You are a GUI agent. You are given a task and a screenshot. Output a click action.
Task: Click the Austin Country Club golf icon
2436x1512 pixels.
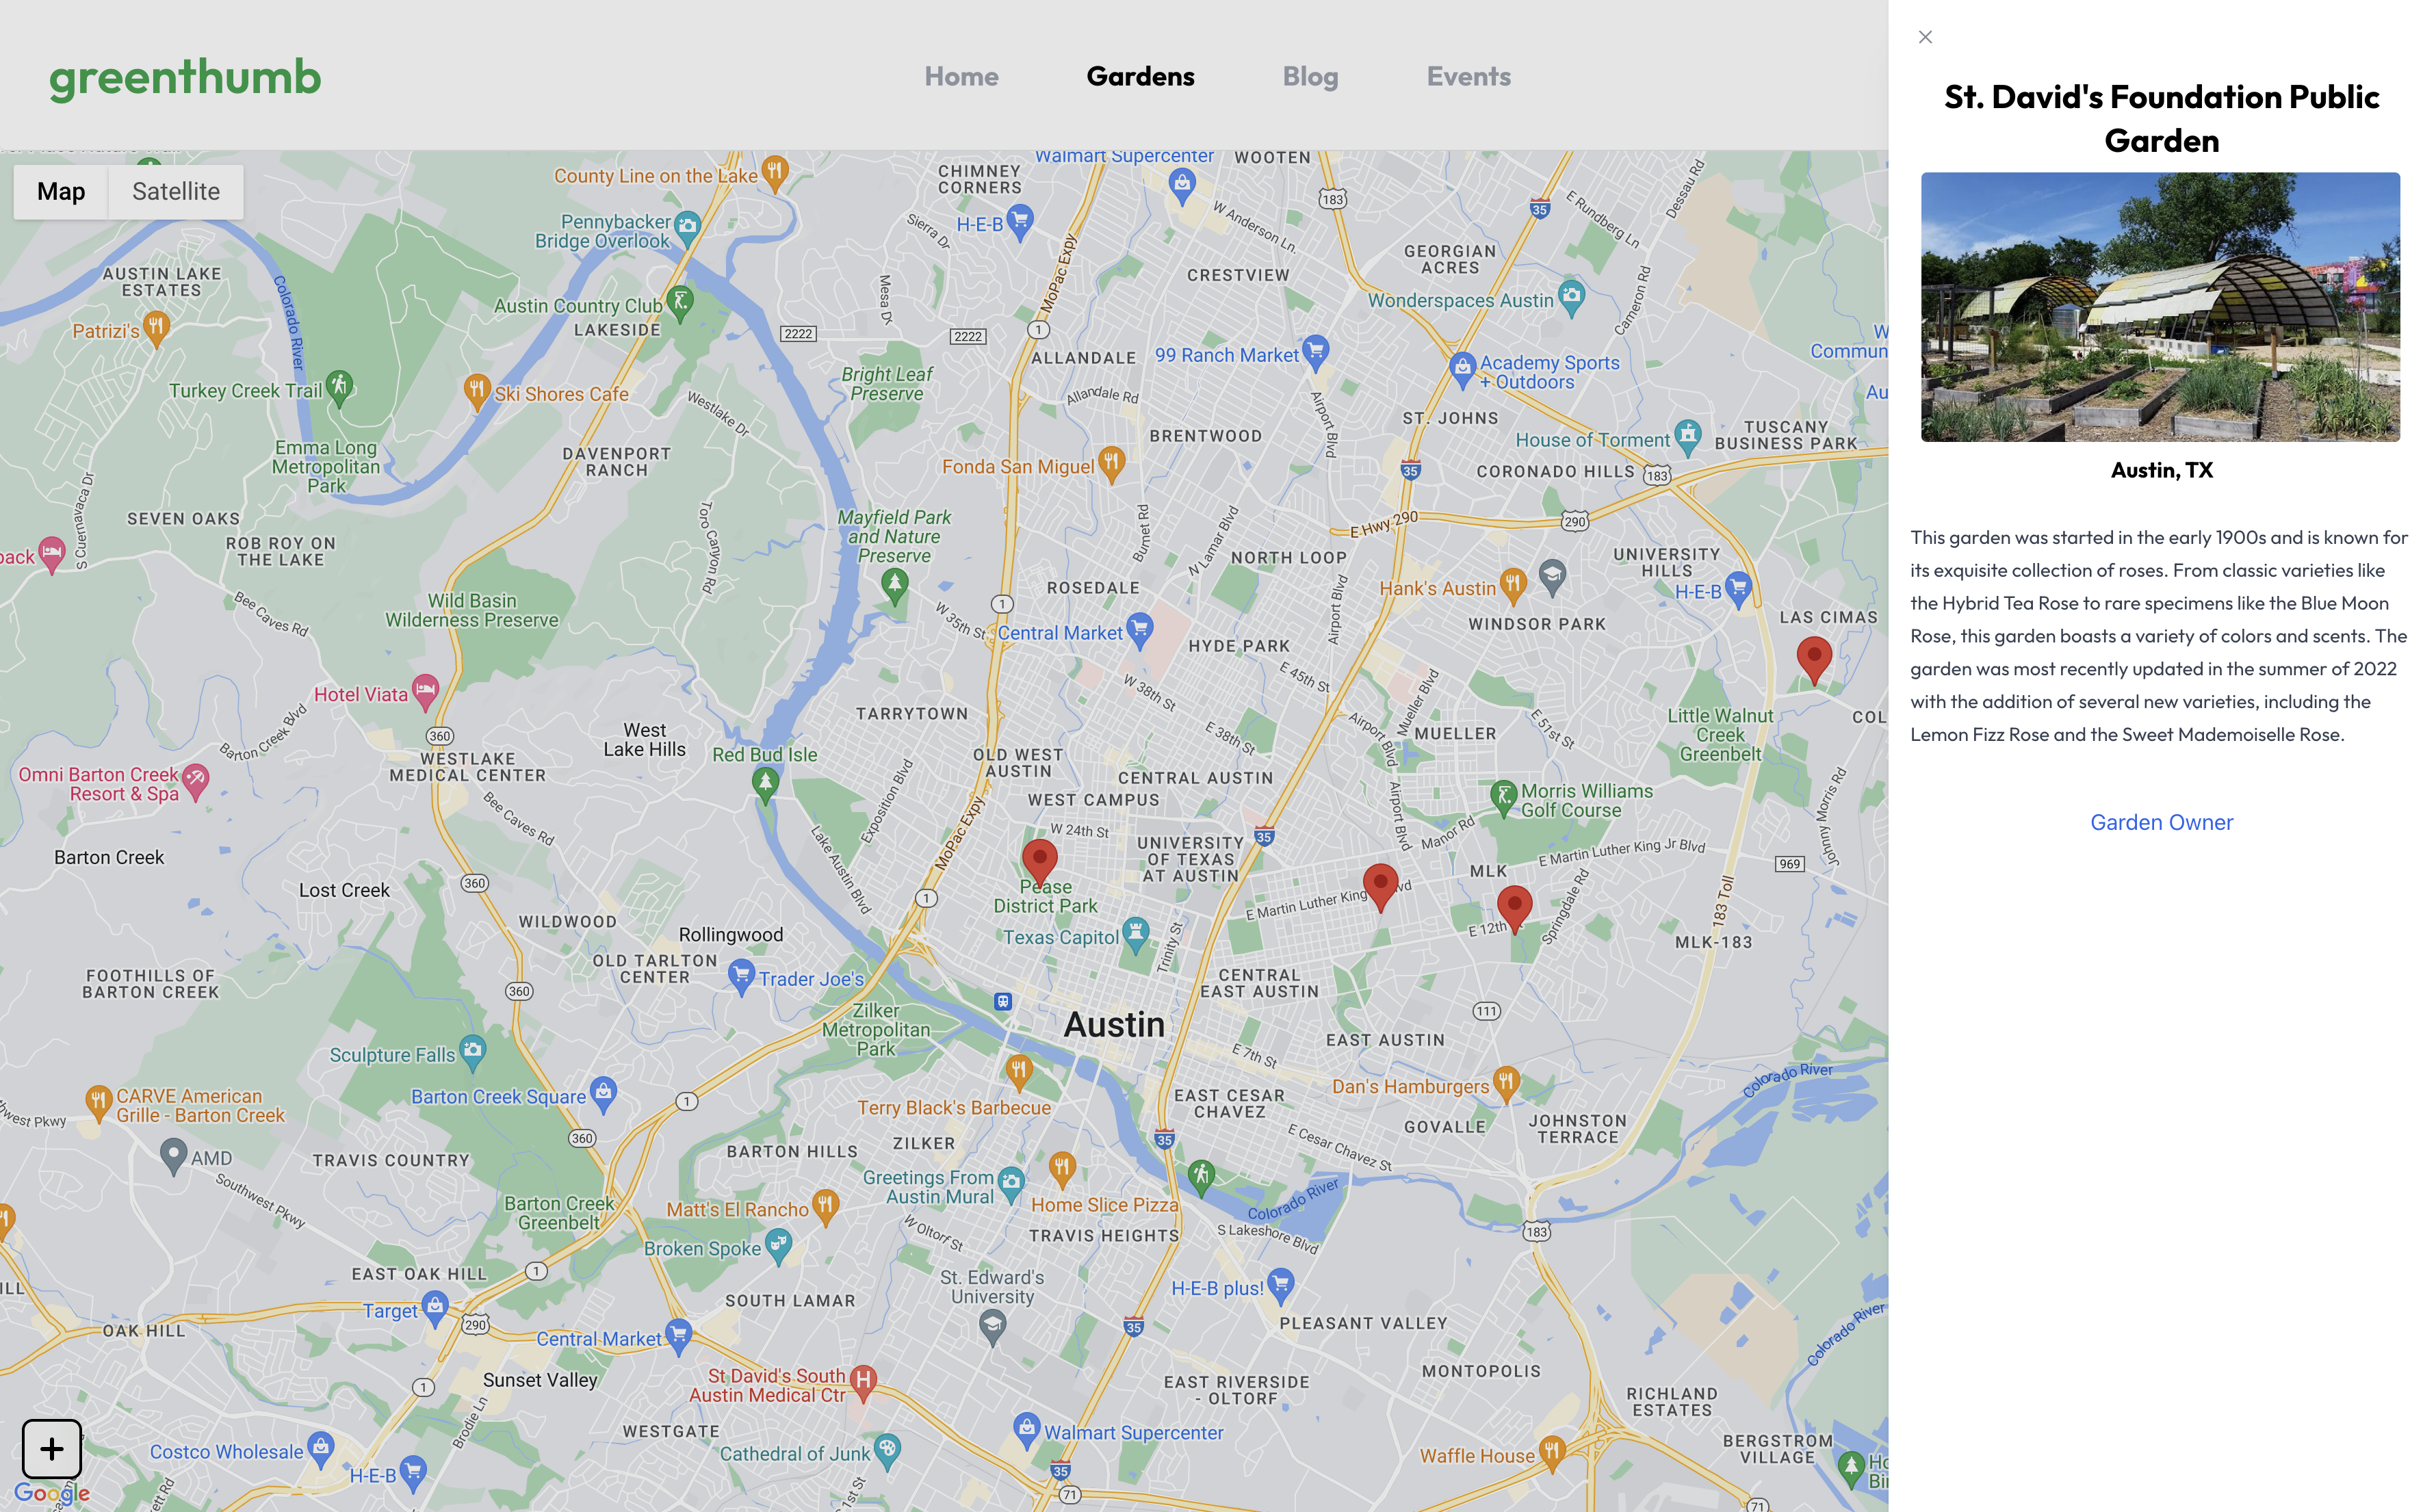(680, 303)
